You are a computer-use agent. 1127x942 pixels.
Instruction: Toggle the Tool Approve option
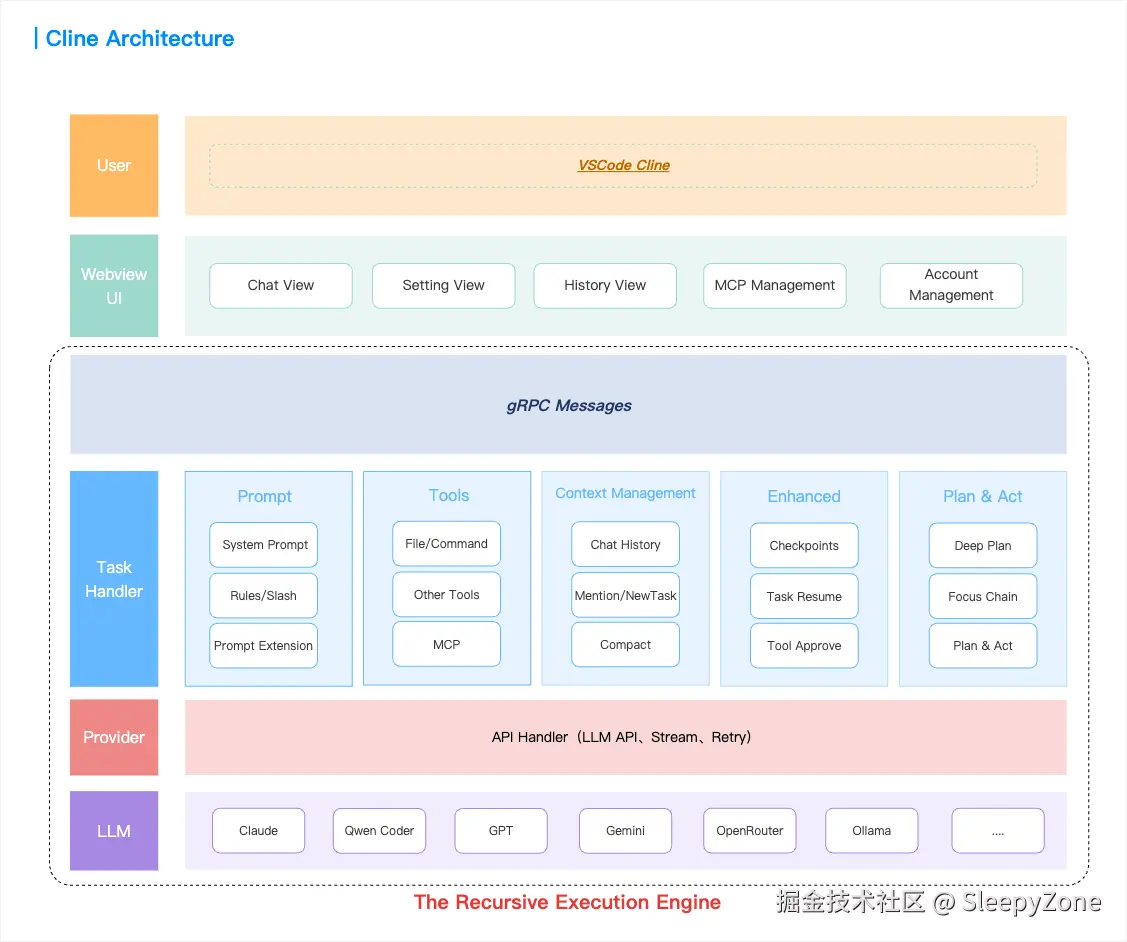(x=804, y=645)
